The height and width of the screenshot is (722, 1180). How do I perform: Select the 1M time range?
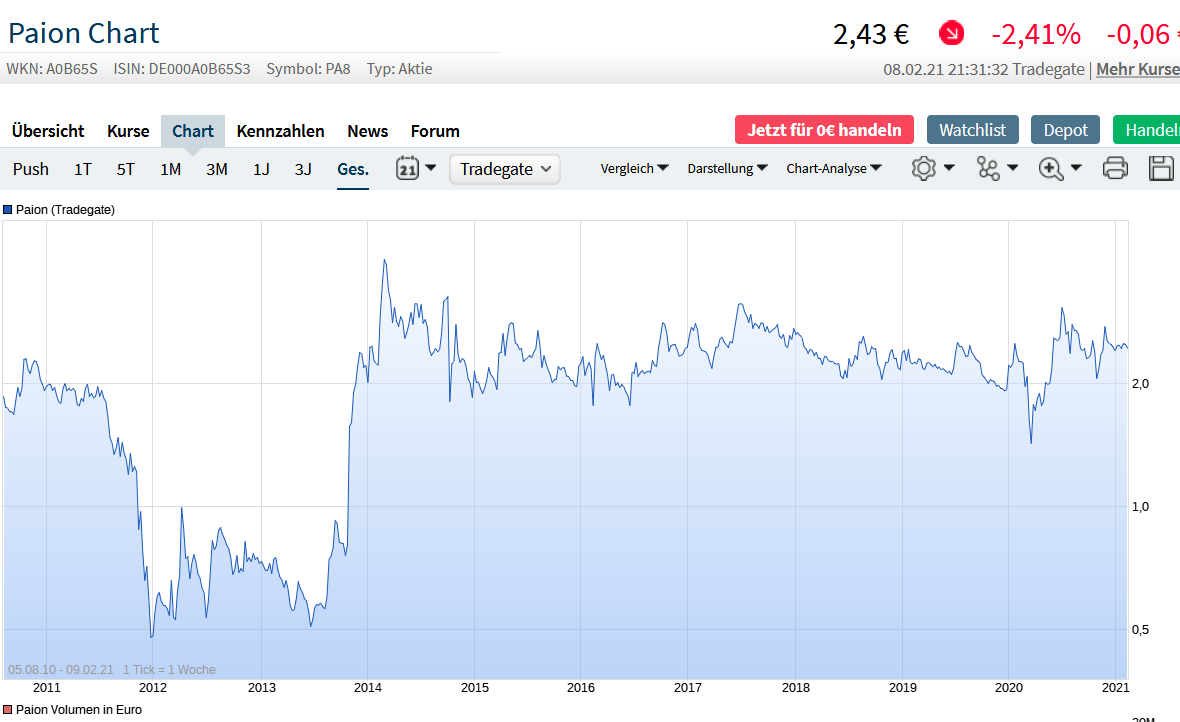coord(171,169)
